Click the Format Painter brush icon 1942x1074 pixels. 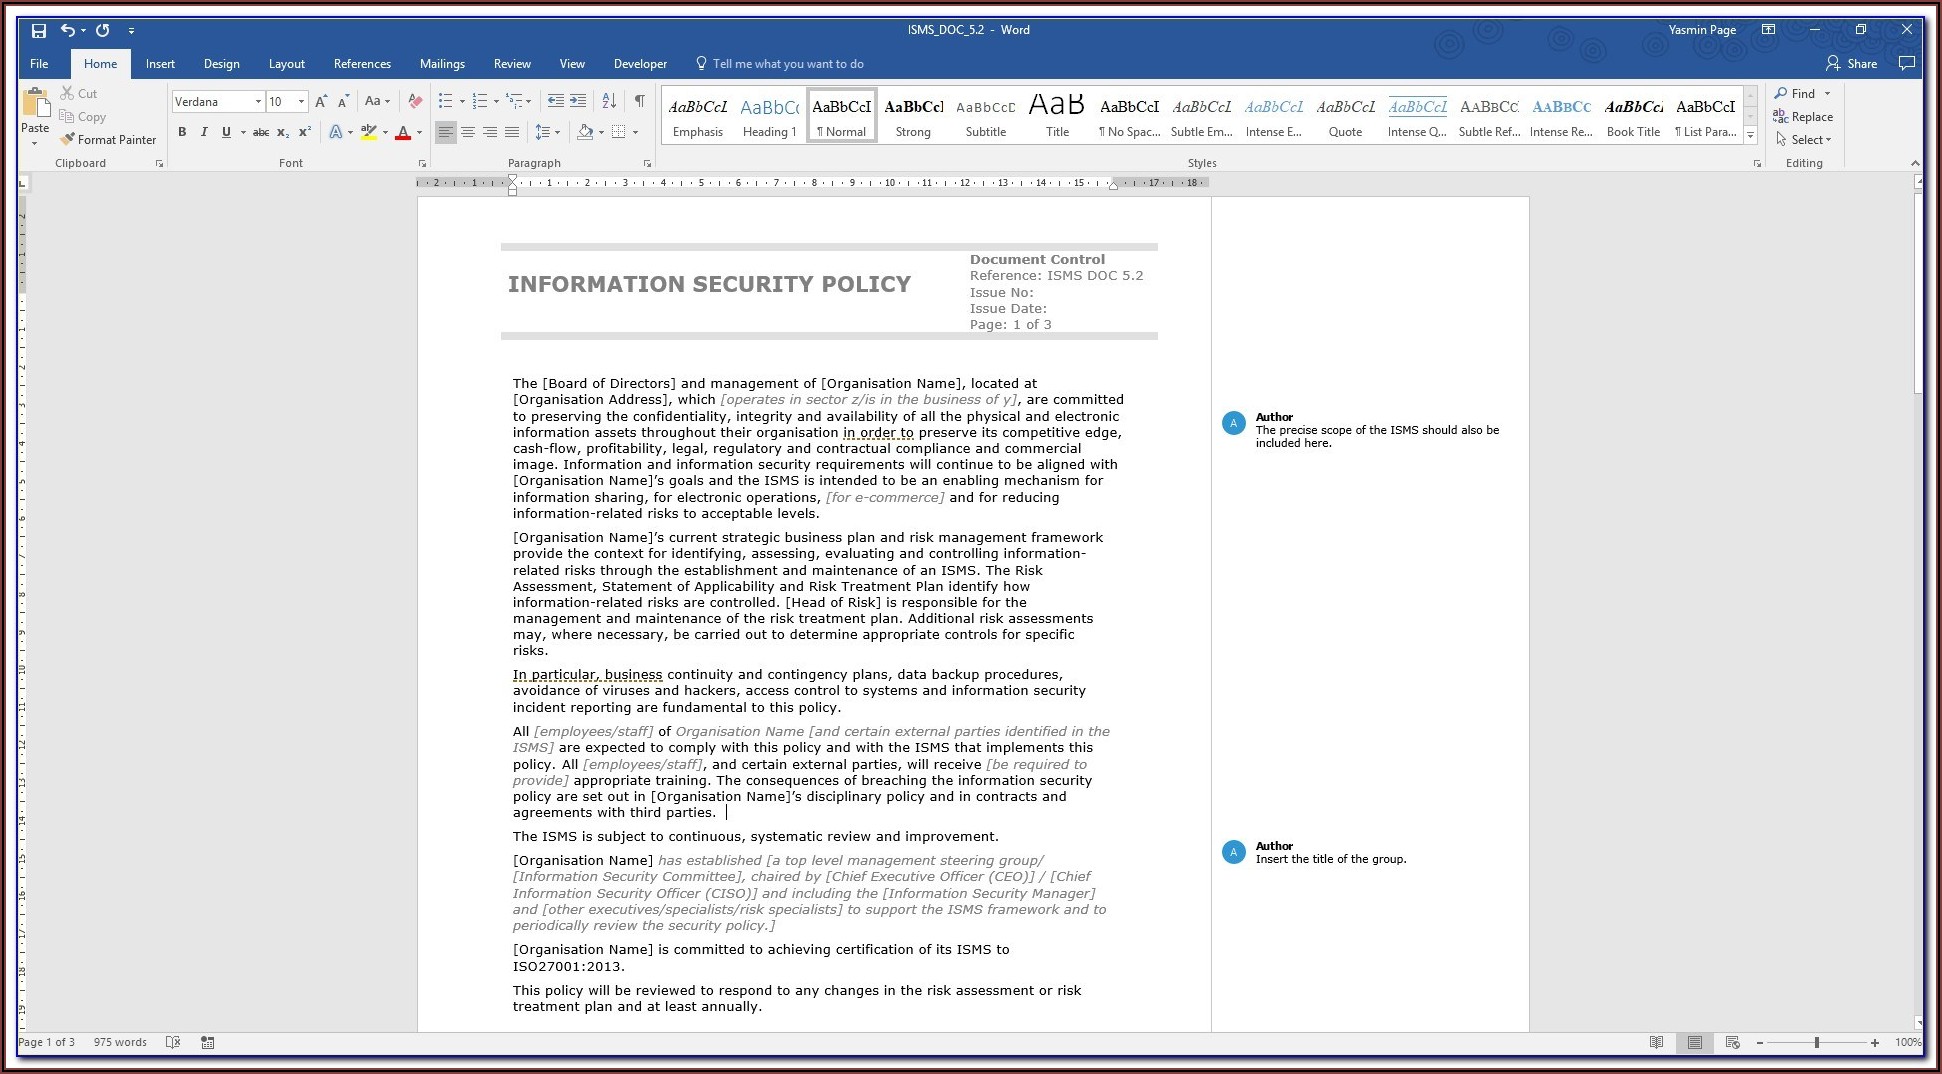pyautogui.click(x=67, y=140)
